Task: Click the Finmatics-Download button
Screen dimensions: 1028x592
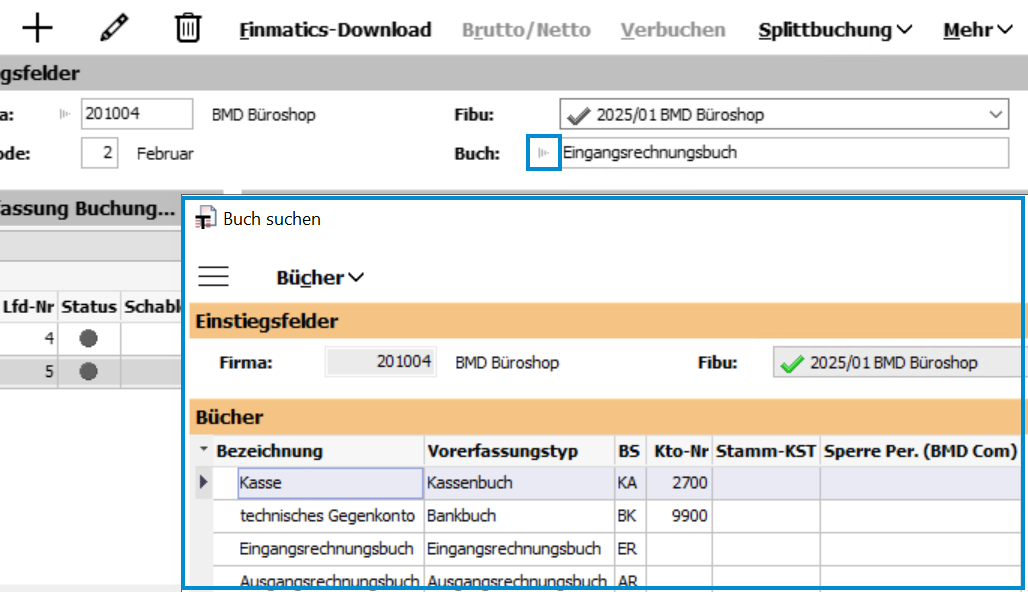Action: (x=334, y=29)
